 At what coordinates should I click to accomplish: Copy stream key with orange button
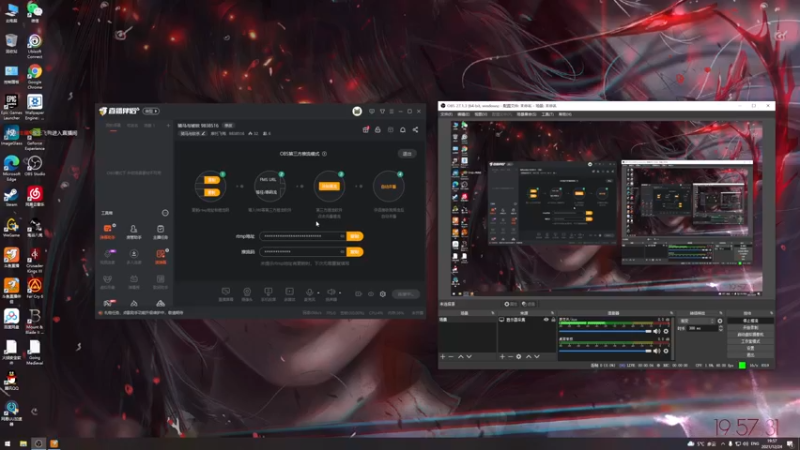pos(355,252)
